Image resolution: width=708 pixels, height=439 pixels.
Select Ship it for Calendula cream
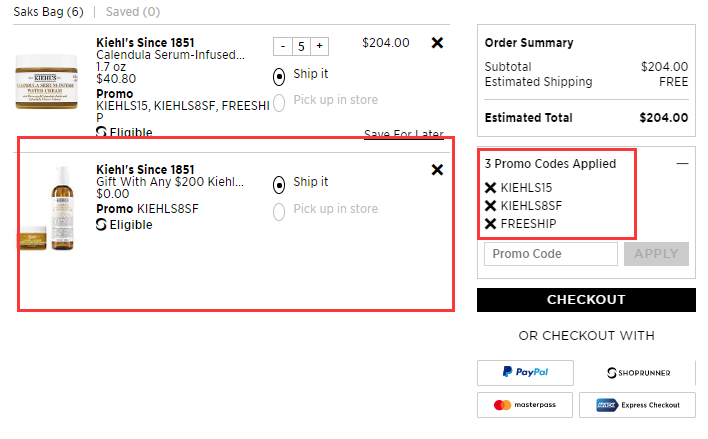279,77
